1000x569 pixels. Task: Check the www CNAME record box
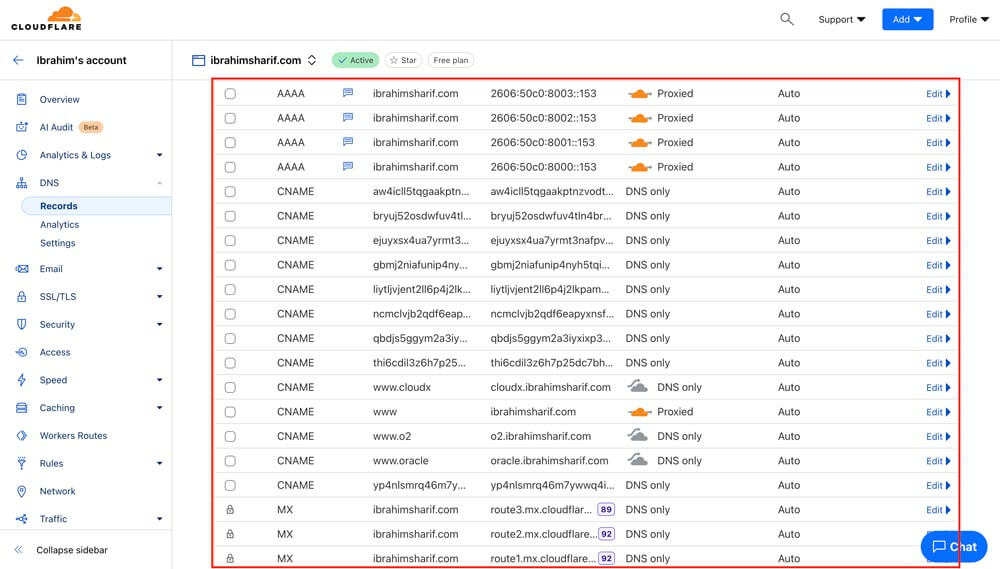(x=230, y=412)
